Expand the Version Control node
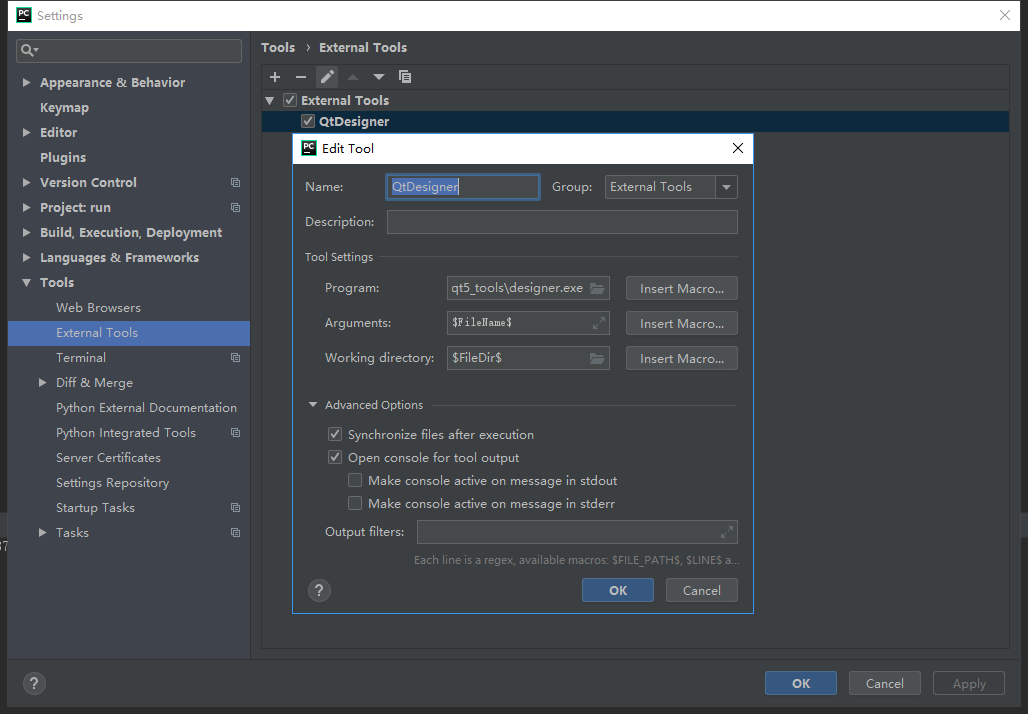The width and height of the screenshot is (1028, 714). 26,182
